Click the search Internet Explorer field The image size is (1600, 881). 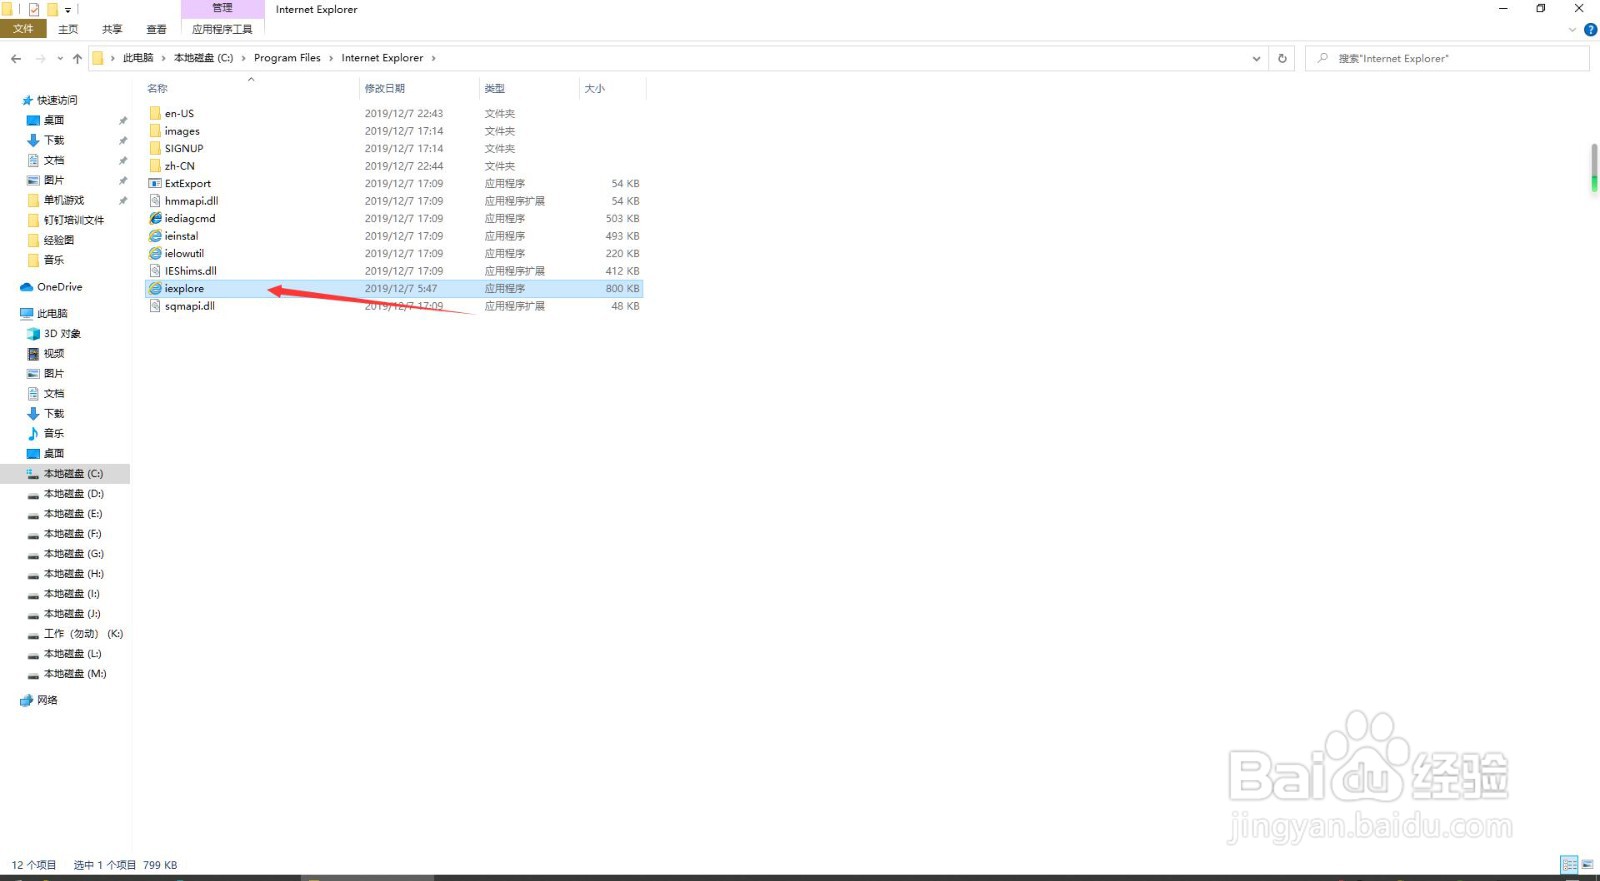point(1447,58)
